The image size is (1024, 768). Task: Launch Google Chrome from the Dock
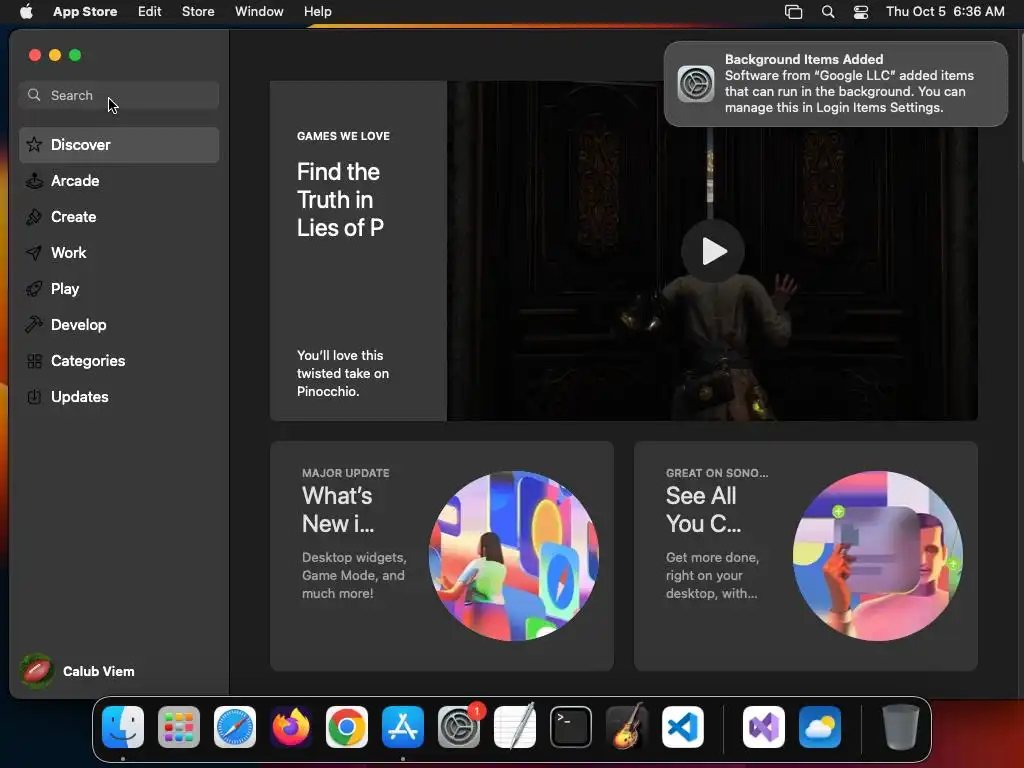click(x=347, y=727)
